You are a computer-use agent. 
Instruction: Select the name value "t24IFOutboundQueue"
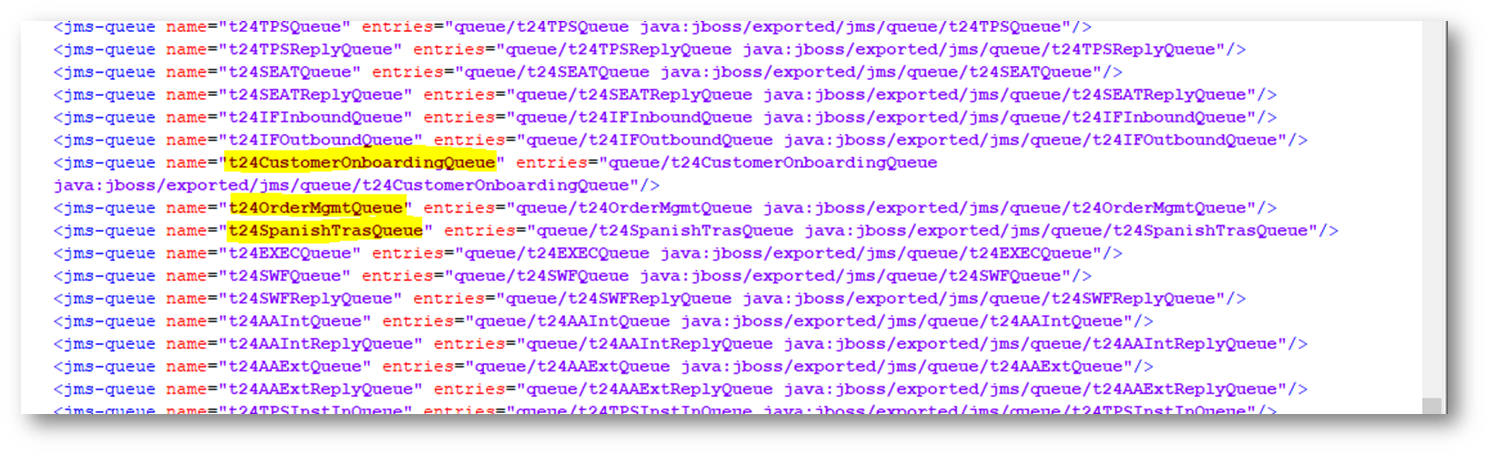pos(320,140)
